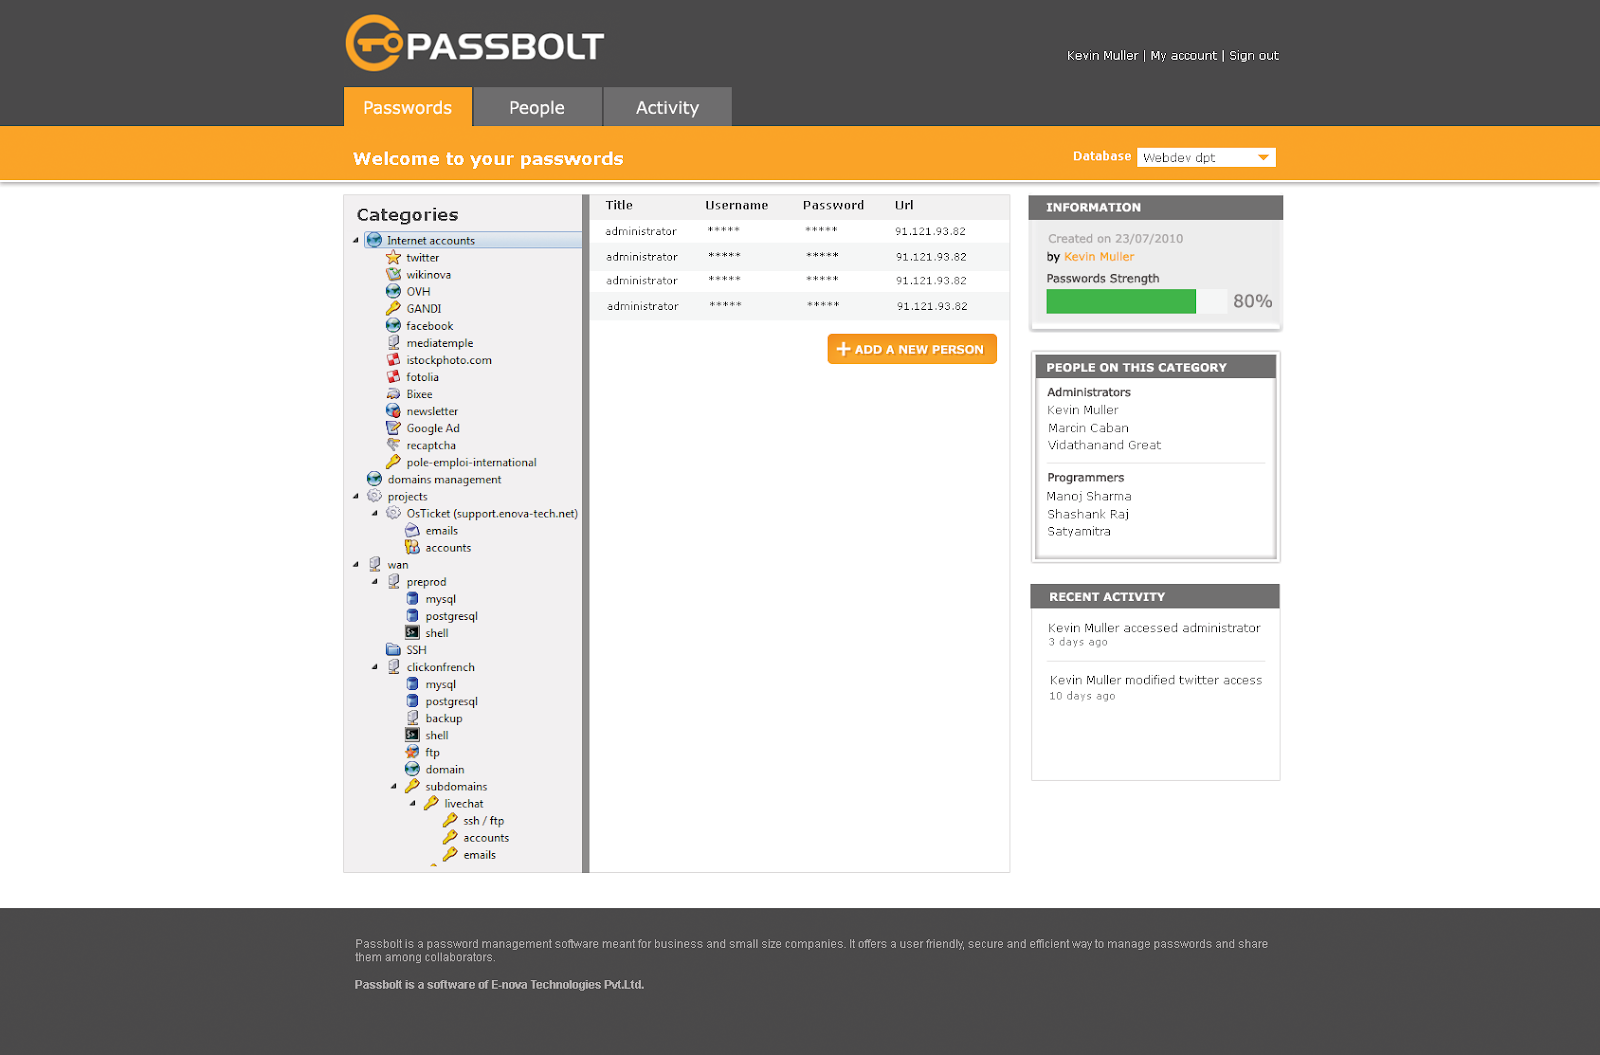This screenshot has width=1600, height=1055.
Task: Open the mysql database icon under preprod
Action: coord(413,598)
